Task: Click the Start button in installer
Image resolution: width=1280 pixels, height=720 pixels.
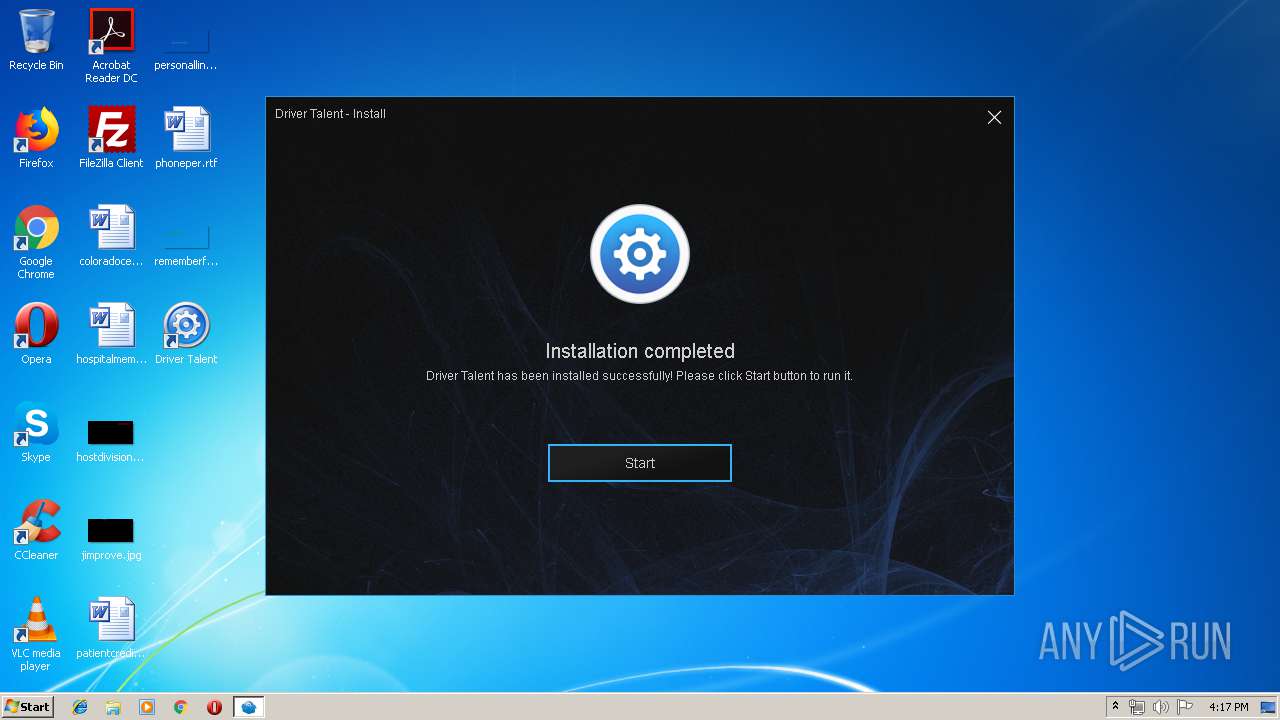Action: click(640, 463)
